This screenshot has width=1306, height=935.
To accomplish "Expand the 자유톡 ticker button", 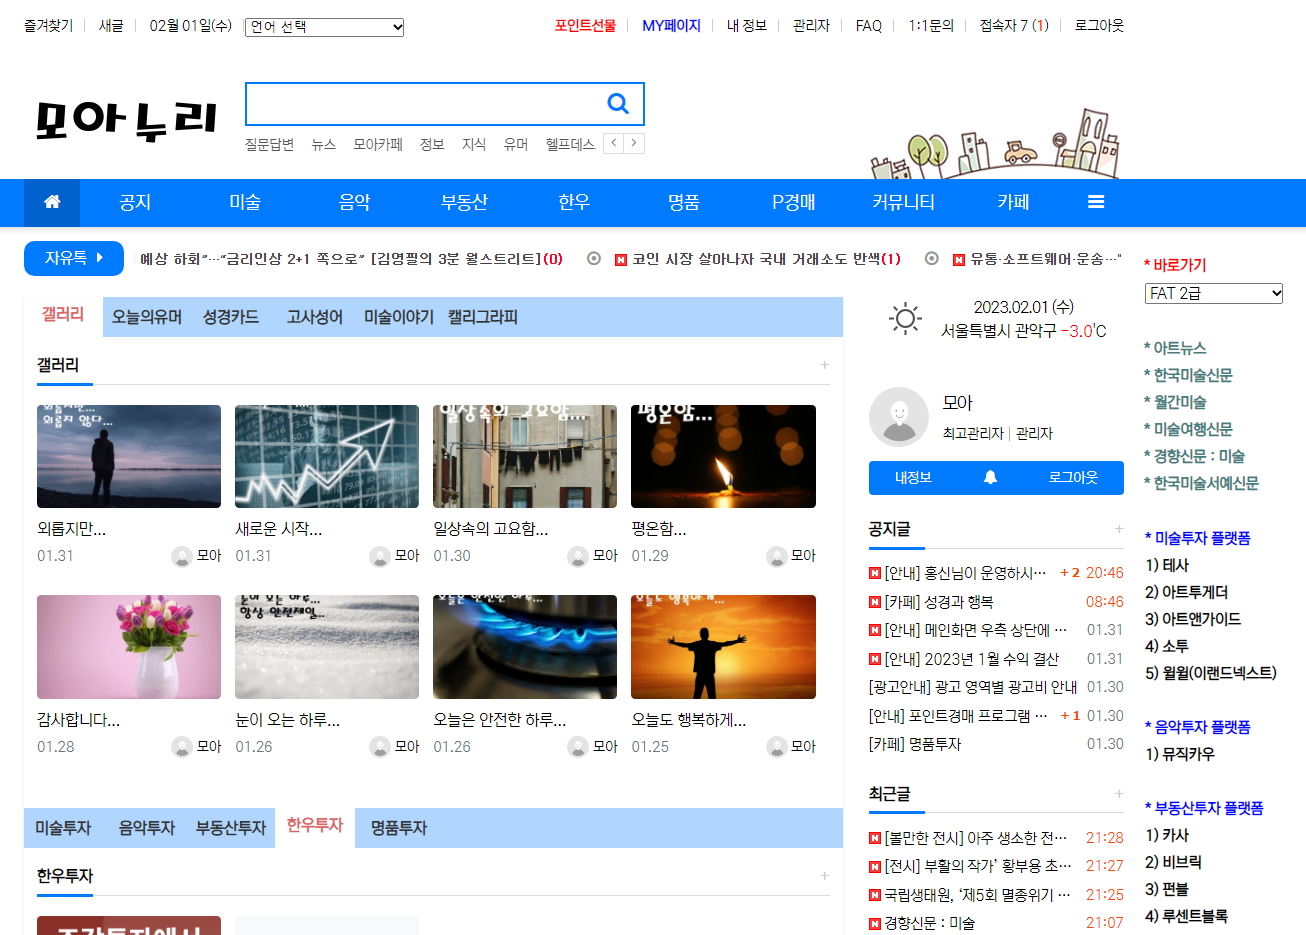I will point(74,258).
